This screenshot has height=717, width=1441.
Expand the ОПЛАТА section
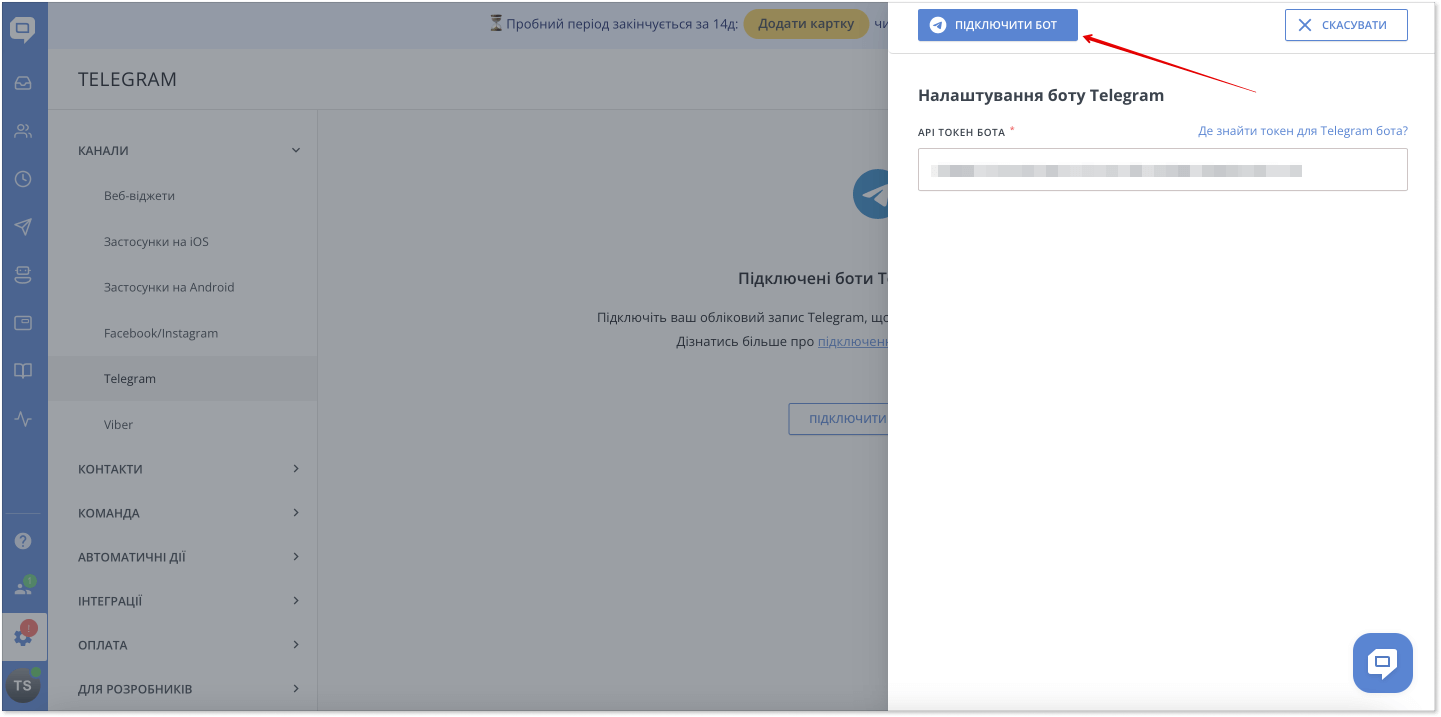coord(190,645)
